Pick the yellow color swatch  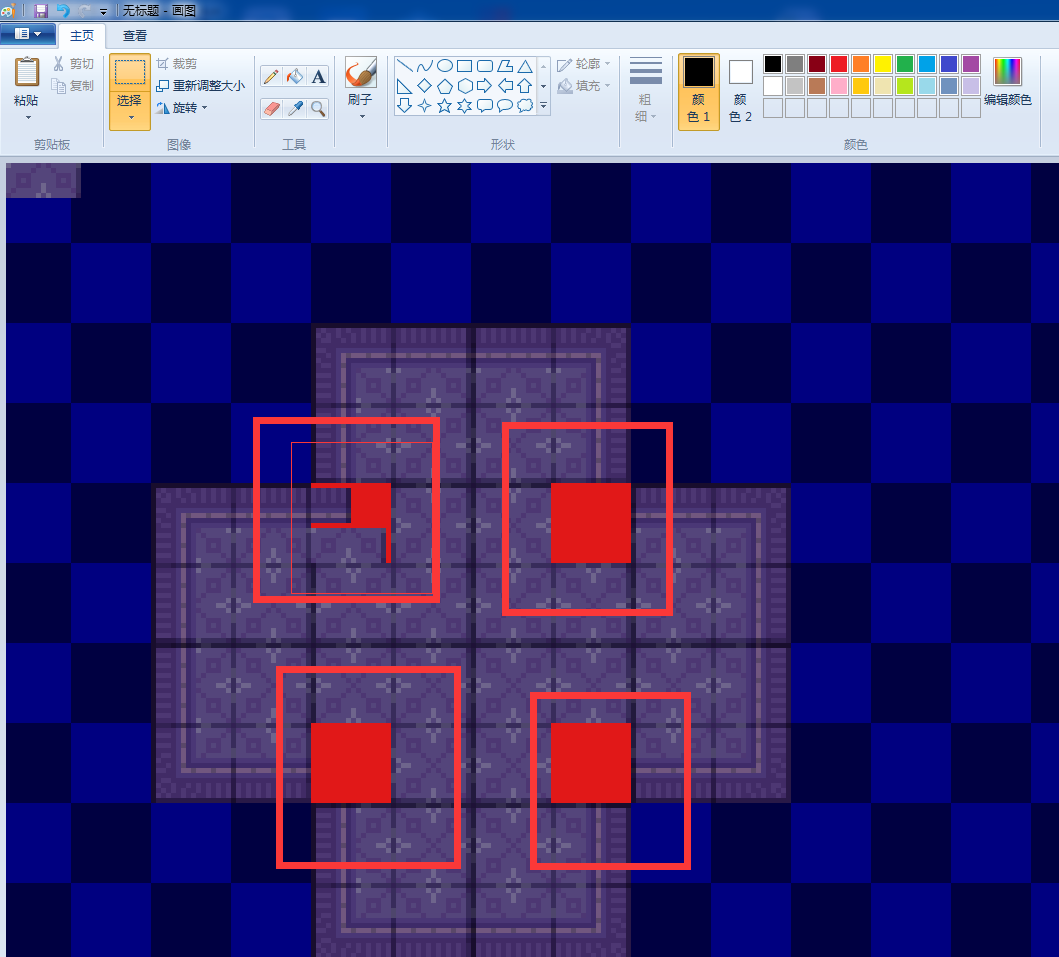[x=883, y=64]
